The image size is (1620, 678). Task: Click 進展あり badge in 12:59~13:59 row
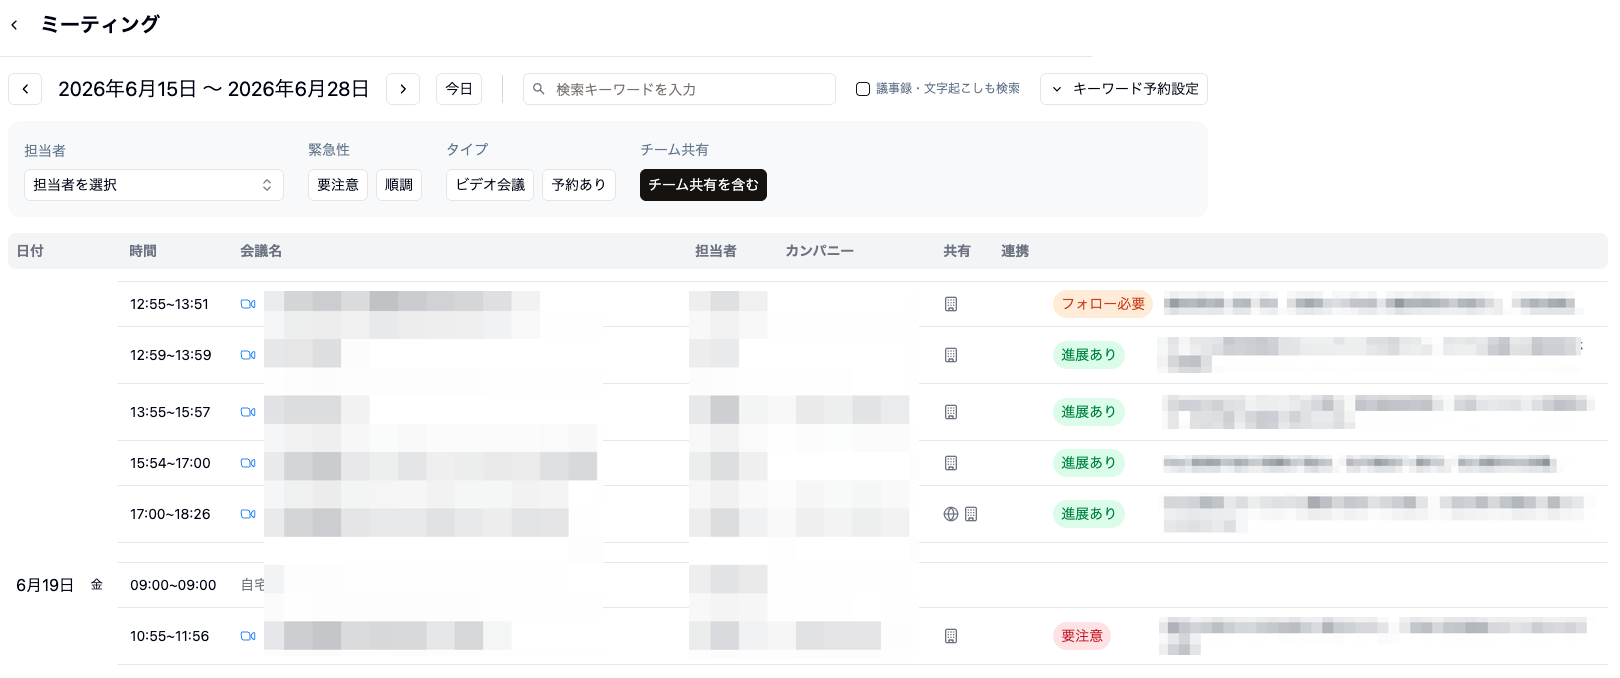point(1089,355)
